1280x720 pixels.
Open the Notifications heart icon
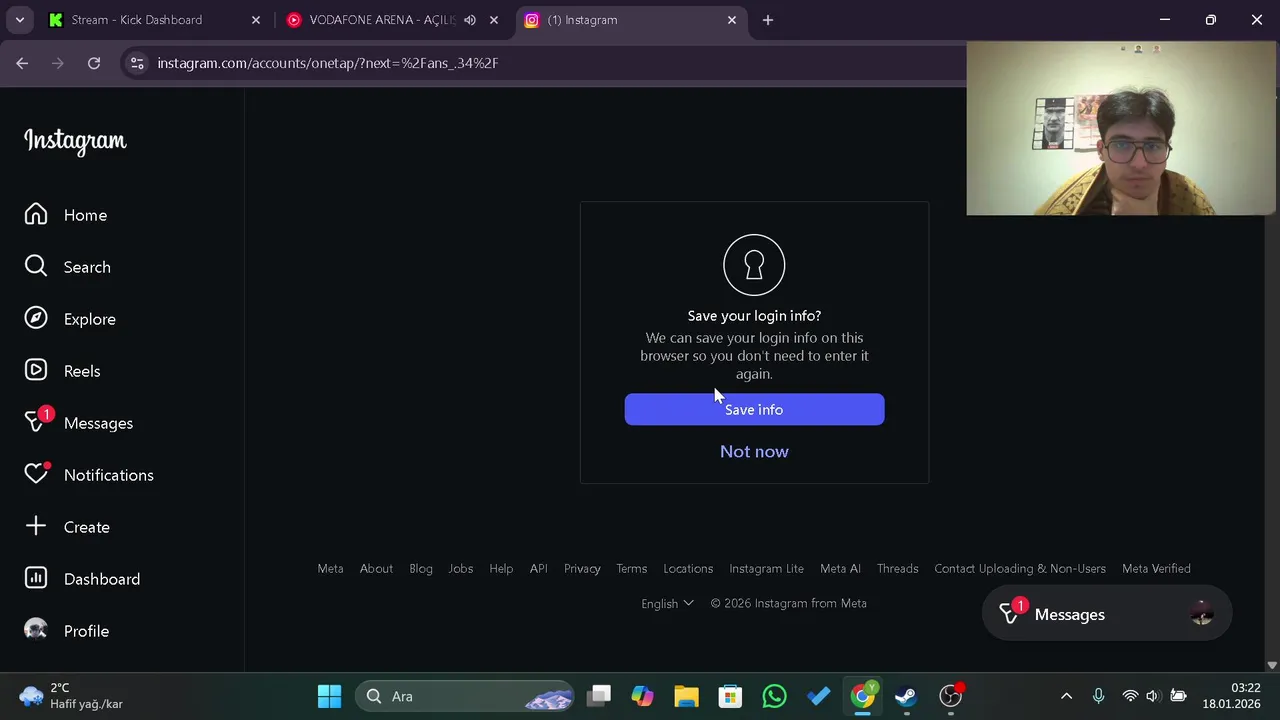(37, 473)
